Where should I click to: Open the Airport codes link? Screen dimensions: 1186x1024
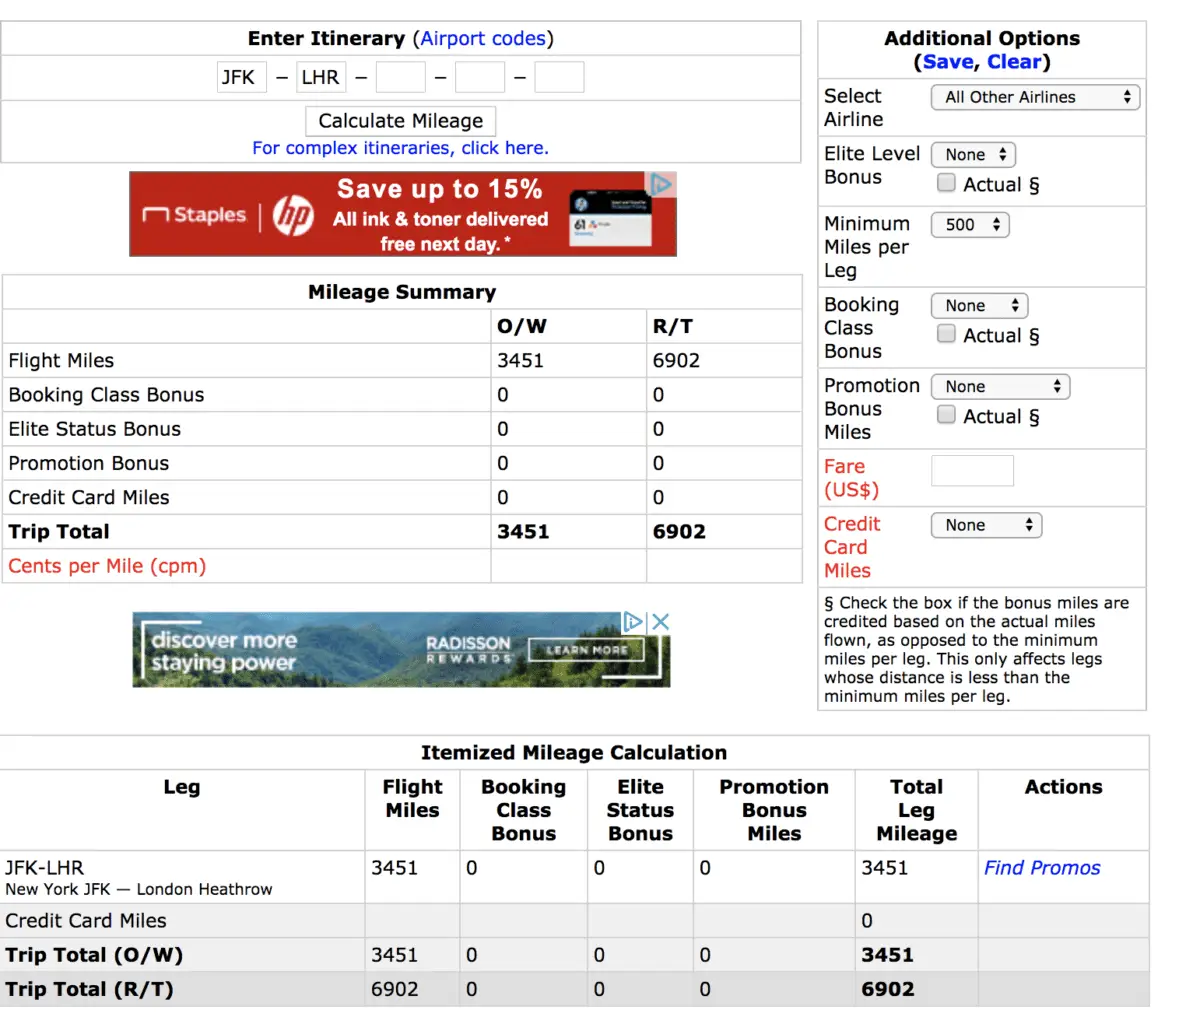[483, 39]
